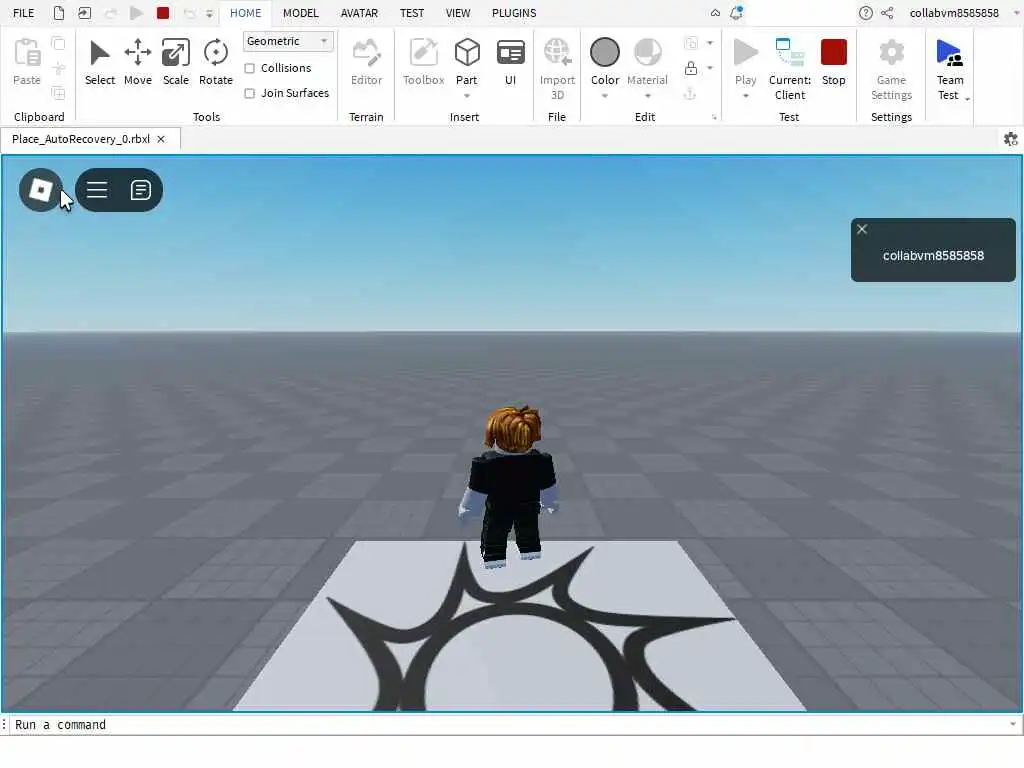1024x768 pixels.
Task: Open the in-game hamburger menu
Action: pos(97,190)
